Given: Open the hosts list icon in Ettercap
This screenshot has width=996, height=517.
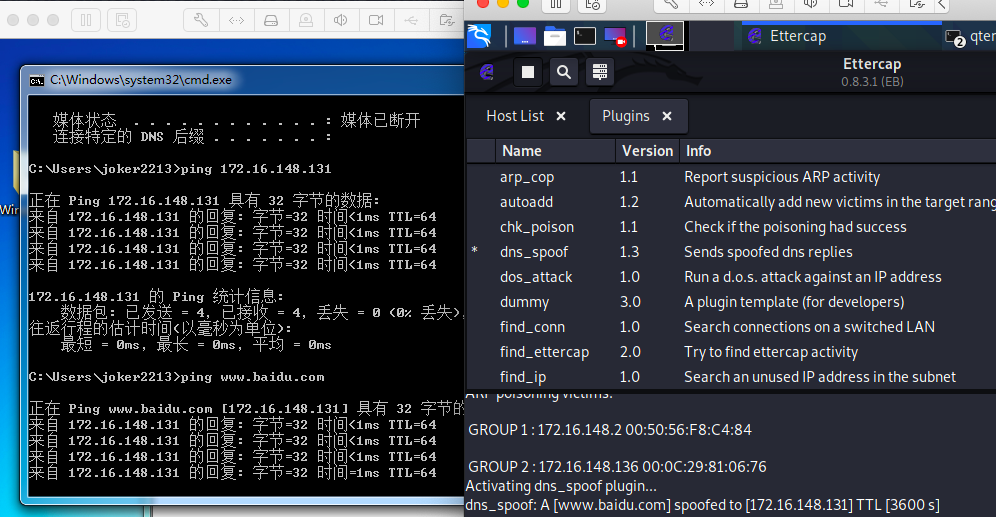Looking at the screenshot, I should coord(600,72).
